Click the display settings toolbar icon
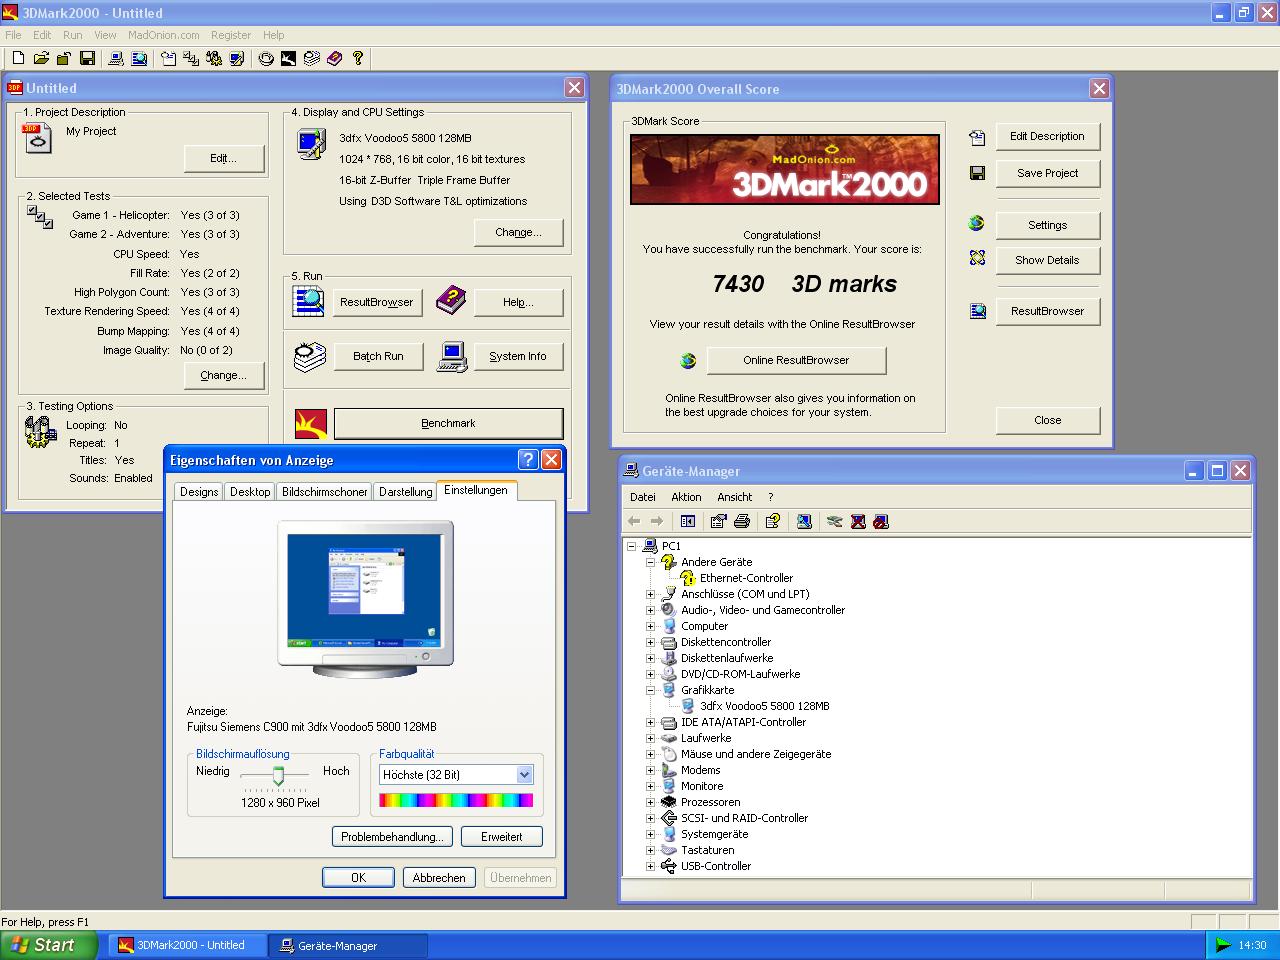Screen dimensions: 1280x960 point(236,59)
